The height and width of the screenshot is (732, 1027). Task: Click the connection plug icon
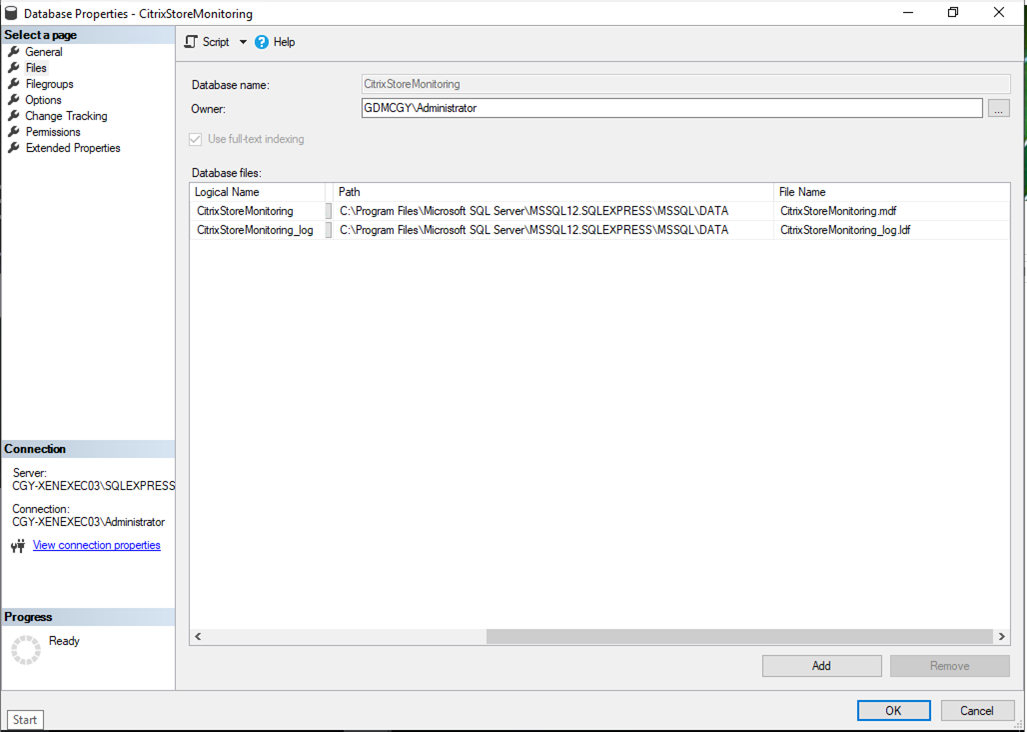(x=18, y=545)
